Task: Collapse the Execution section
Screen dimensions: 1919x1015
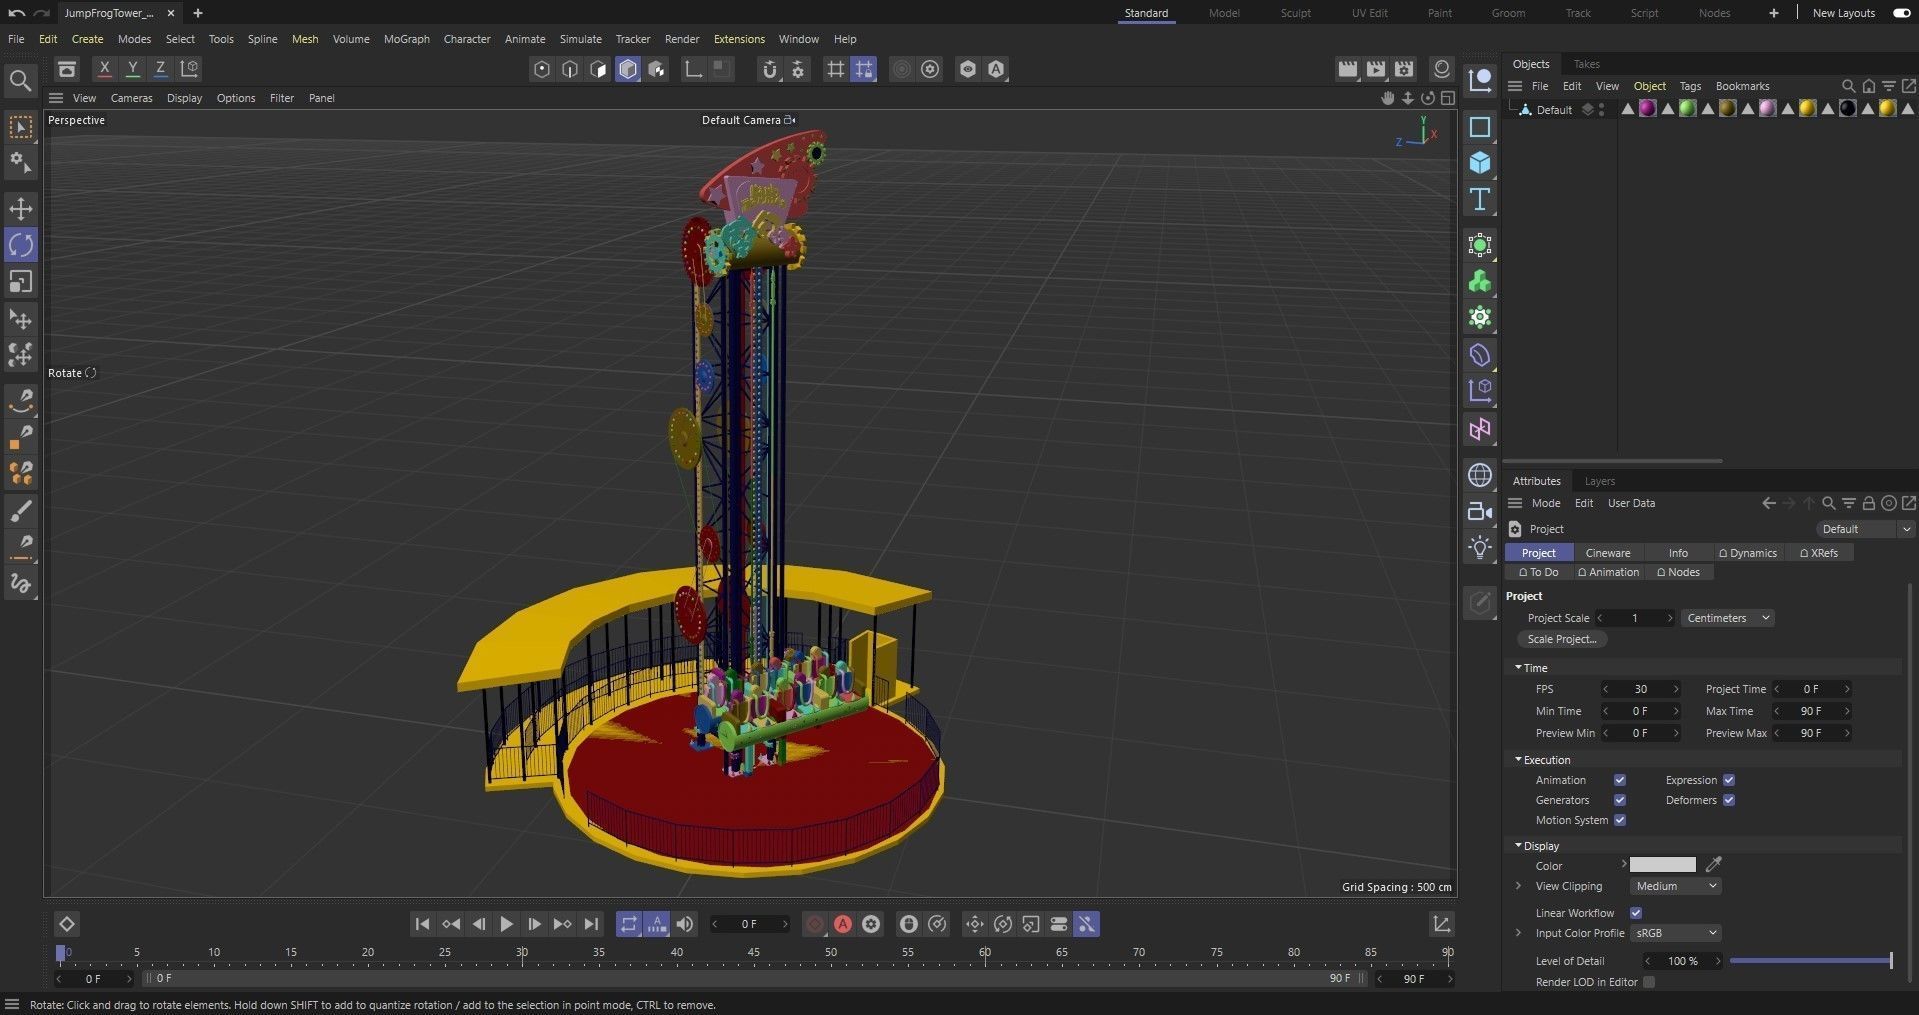Action: point(1518,759)
